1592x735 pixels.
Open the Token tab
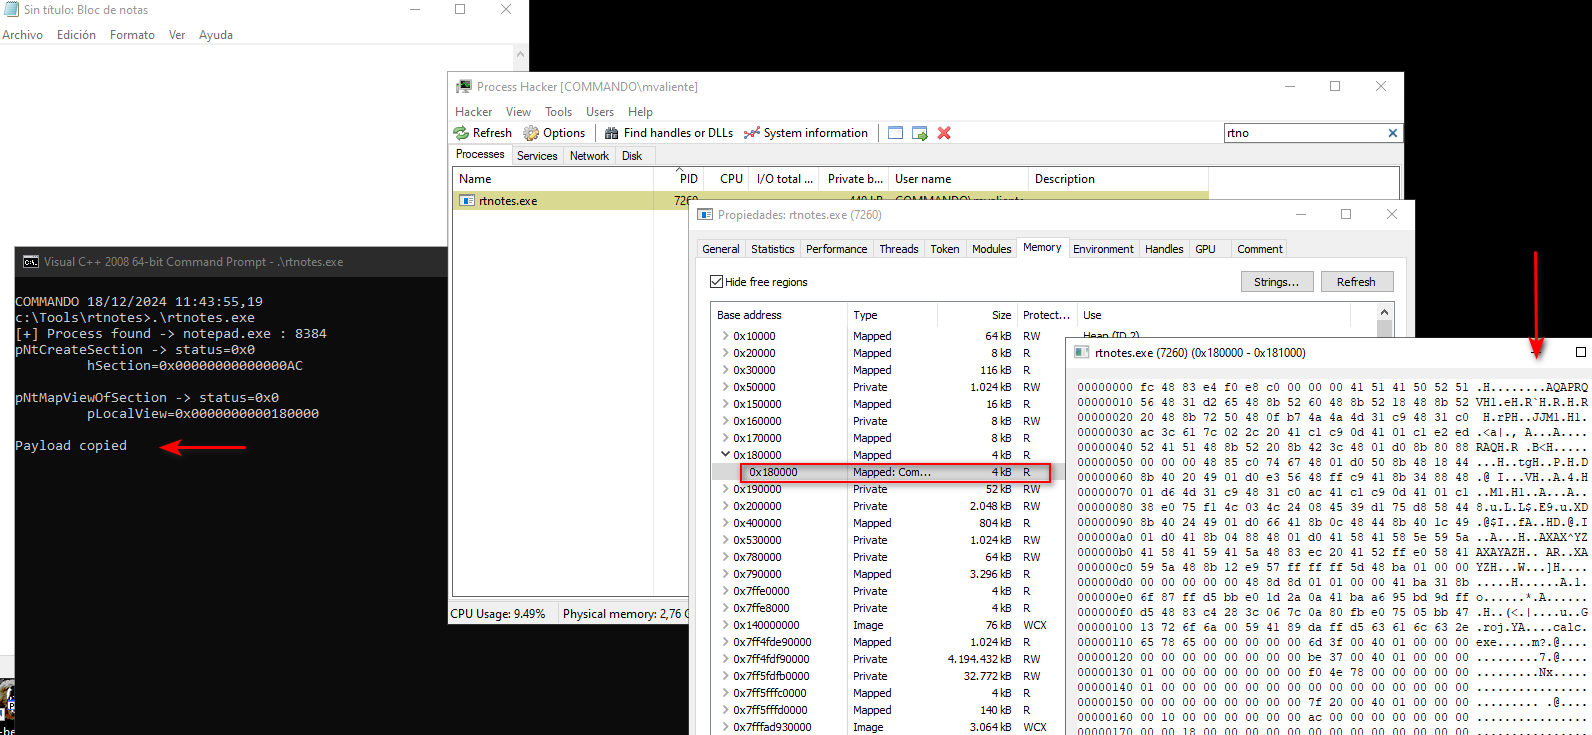944,249
